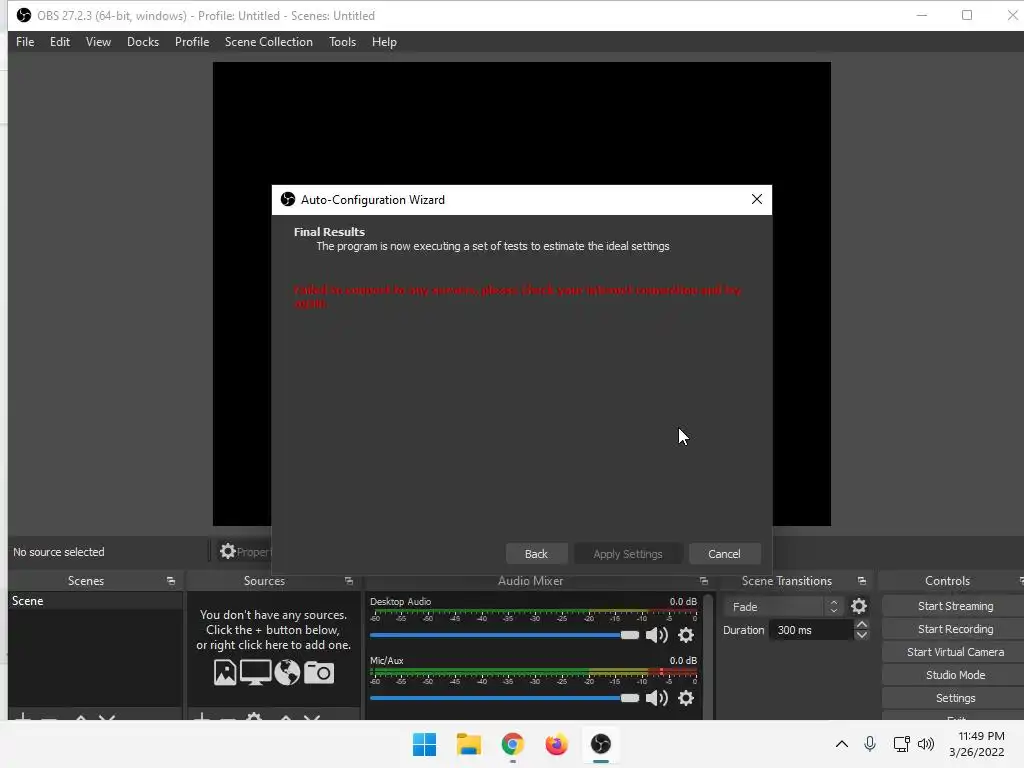Open Mic/Aux gear settings

pos(686,698)
